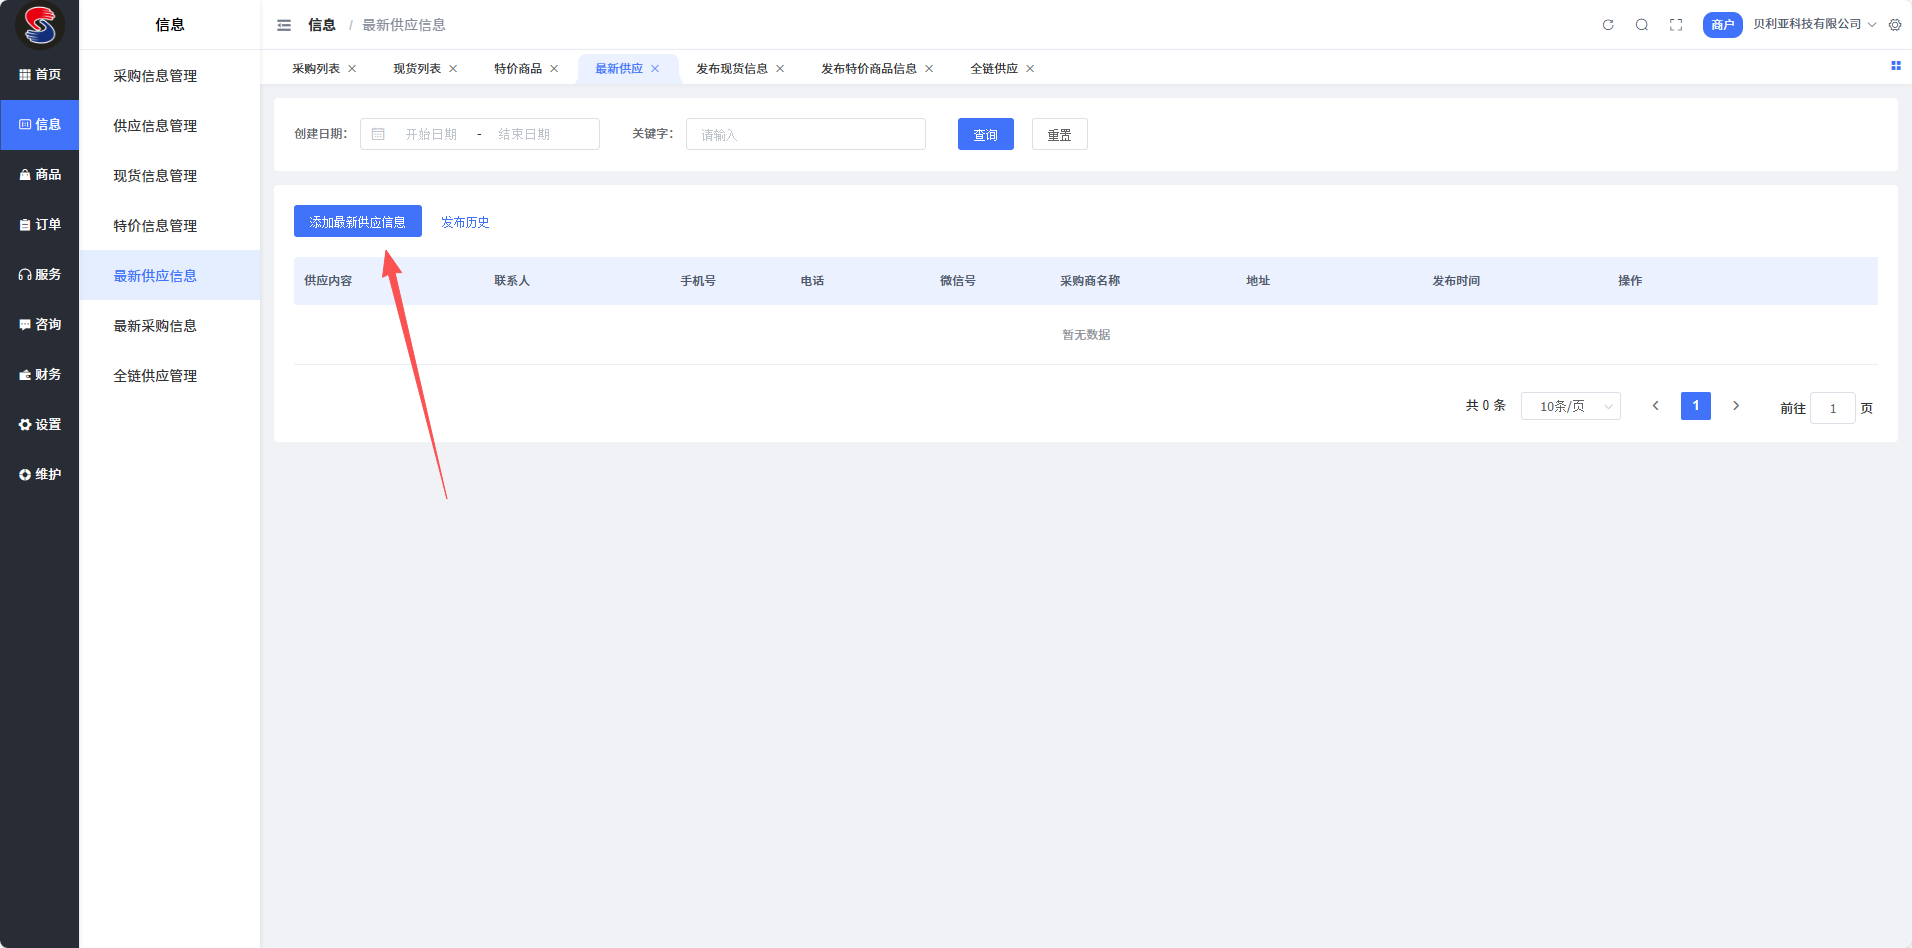Open 财务 section in left sidebar

pyautogui.click(x=40, y=375)
